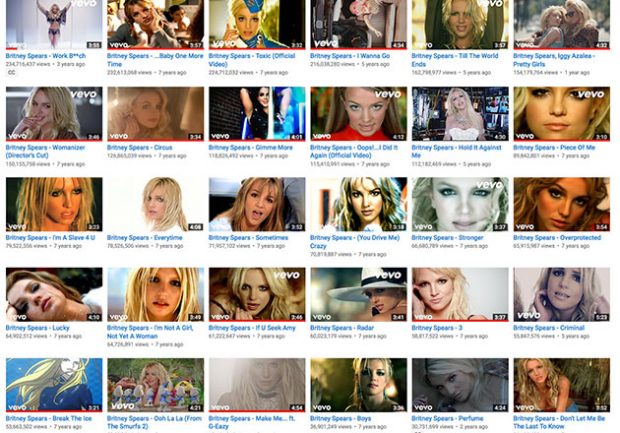Image resolution: width=620 pixels, height=433 pixels.
Task: Open the Work B**ch video thumbnail
Action: [54, 25]
